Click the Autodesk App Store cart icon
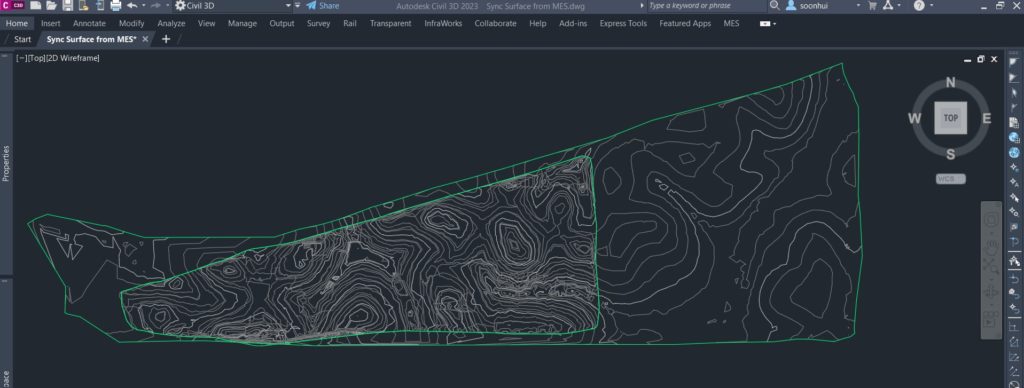The width and height of the screenshot is (1024, 388). pos(872,5)
